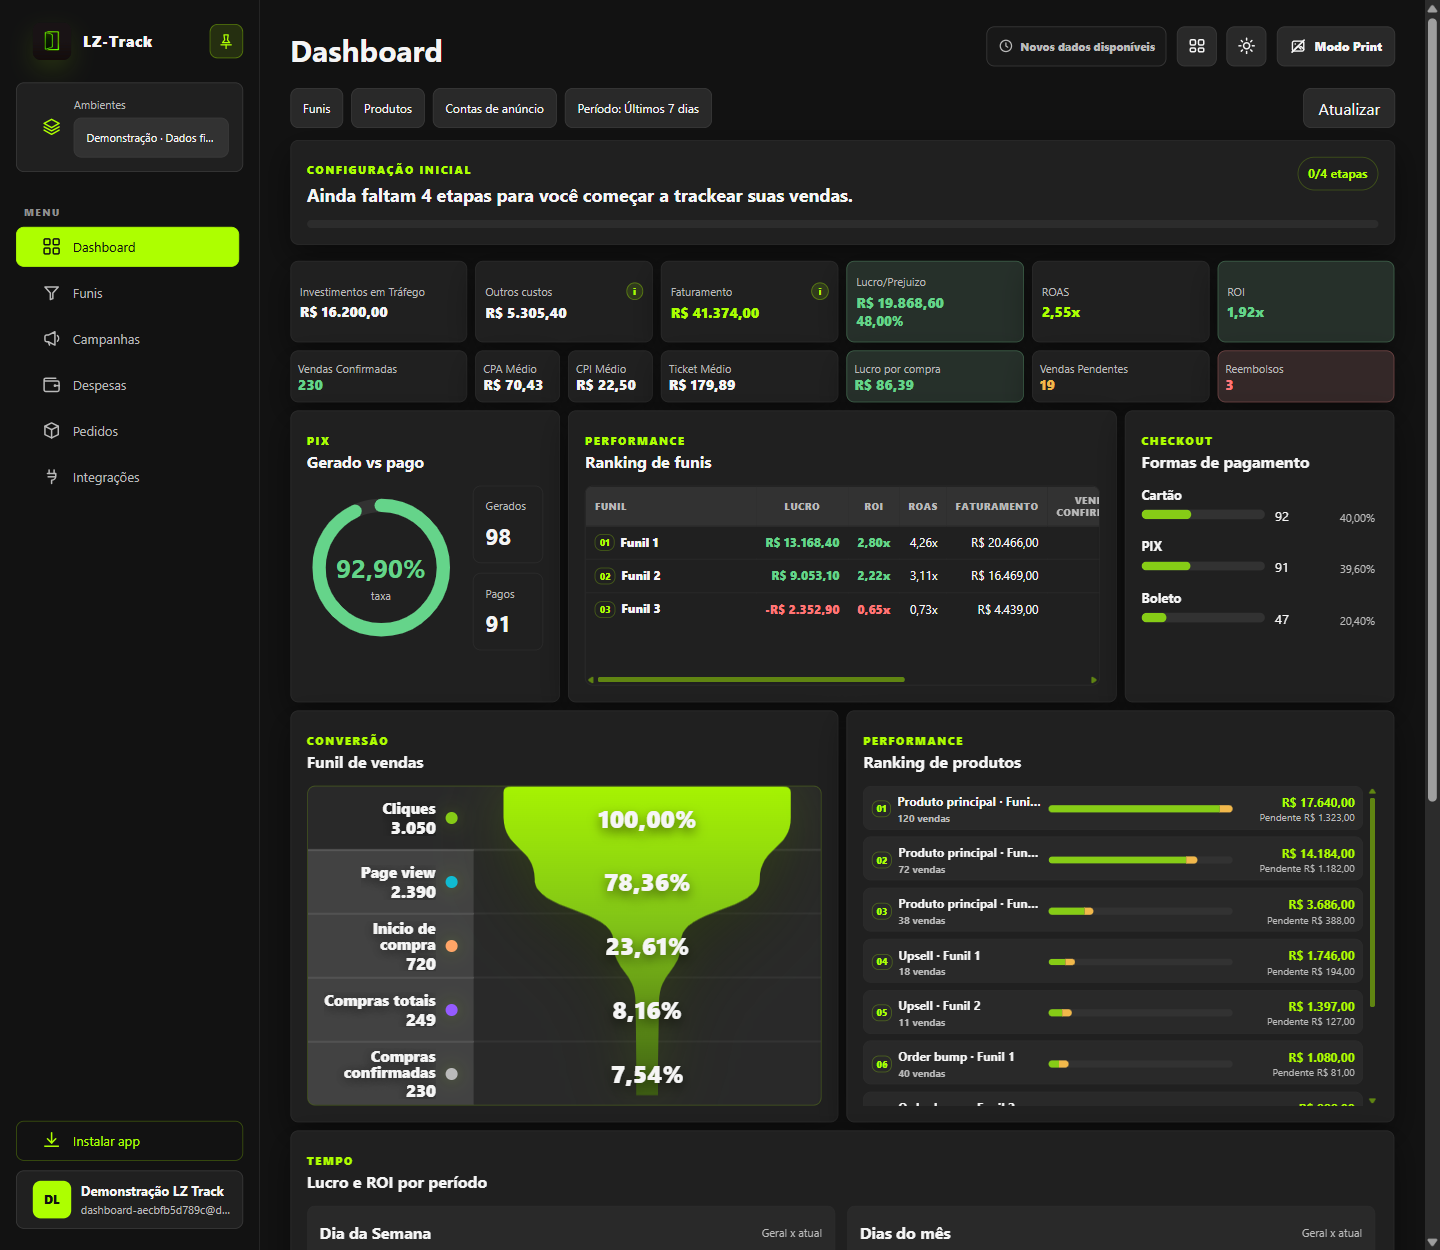Open Despesas in the sidebar
1440x1250 pixels.
(x=127, y=385)
